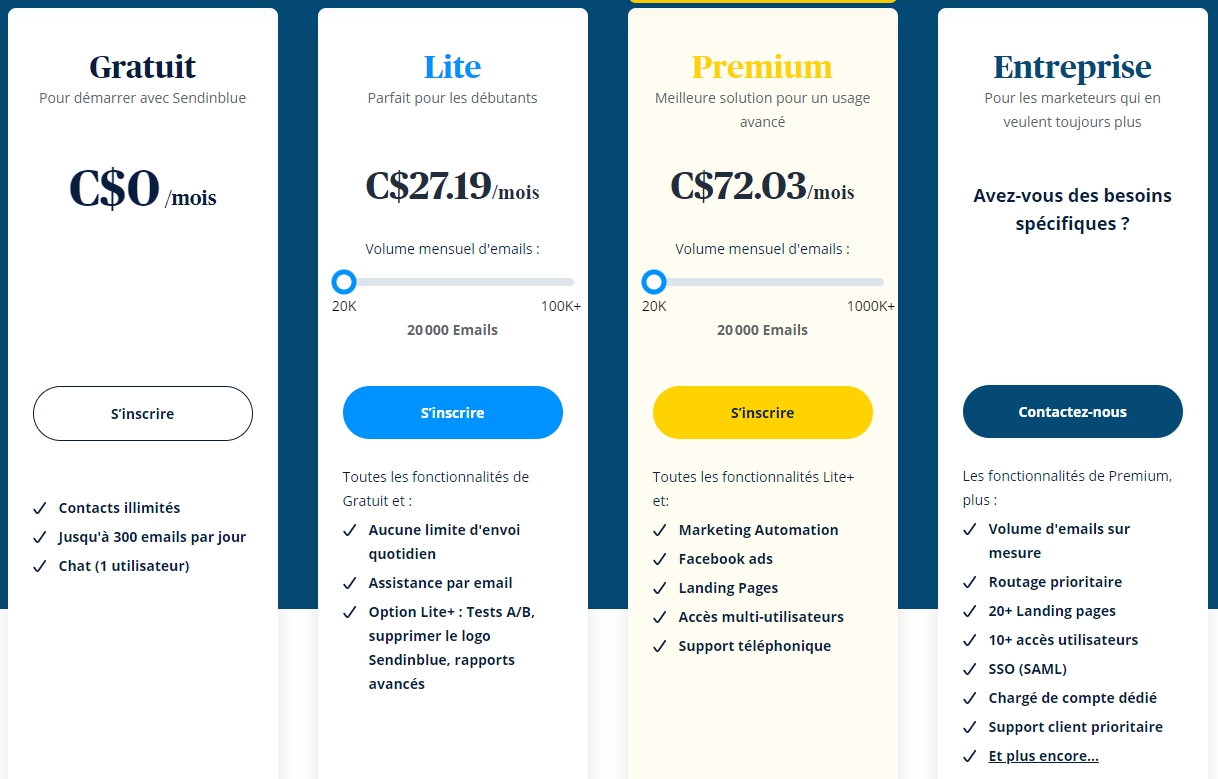
Task: Click the Entreprise plan title
Action: [1072, 67]
